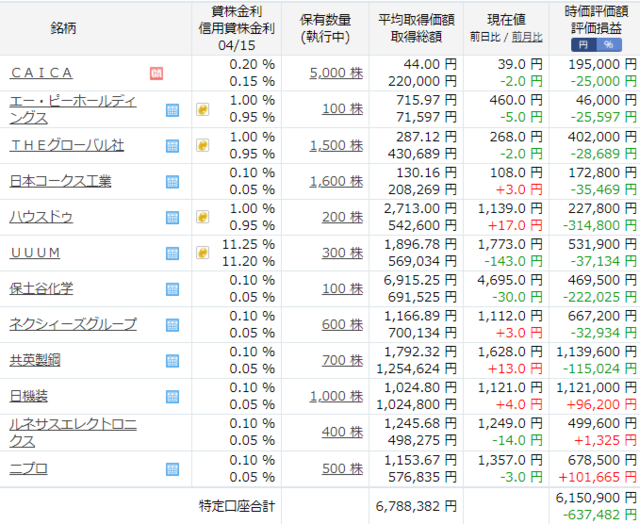This screenshot has height=524, width=640.
Task: Click the 6,150,900 円 total valuation
Action: [596, 498]
